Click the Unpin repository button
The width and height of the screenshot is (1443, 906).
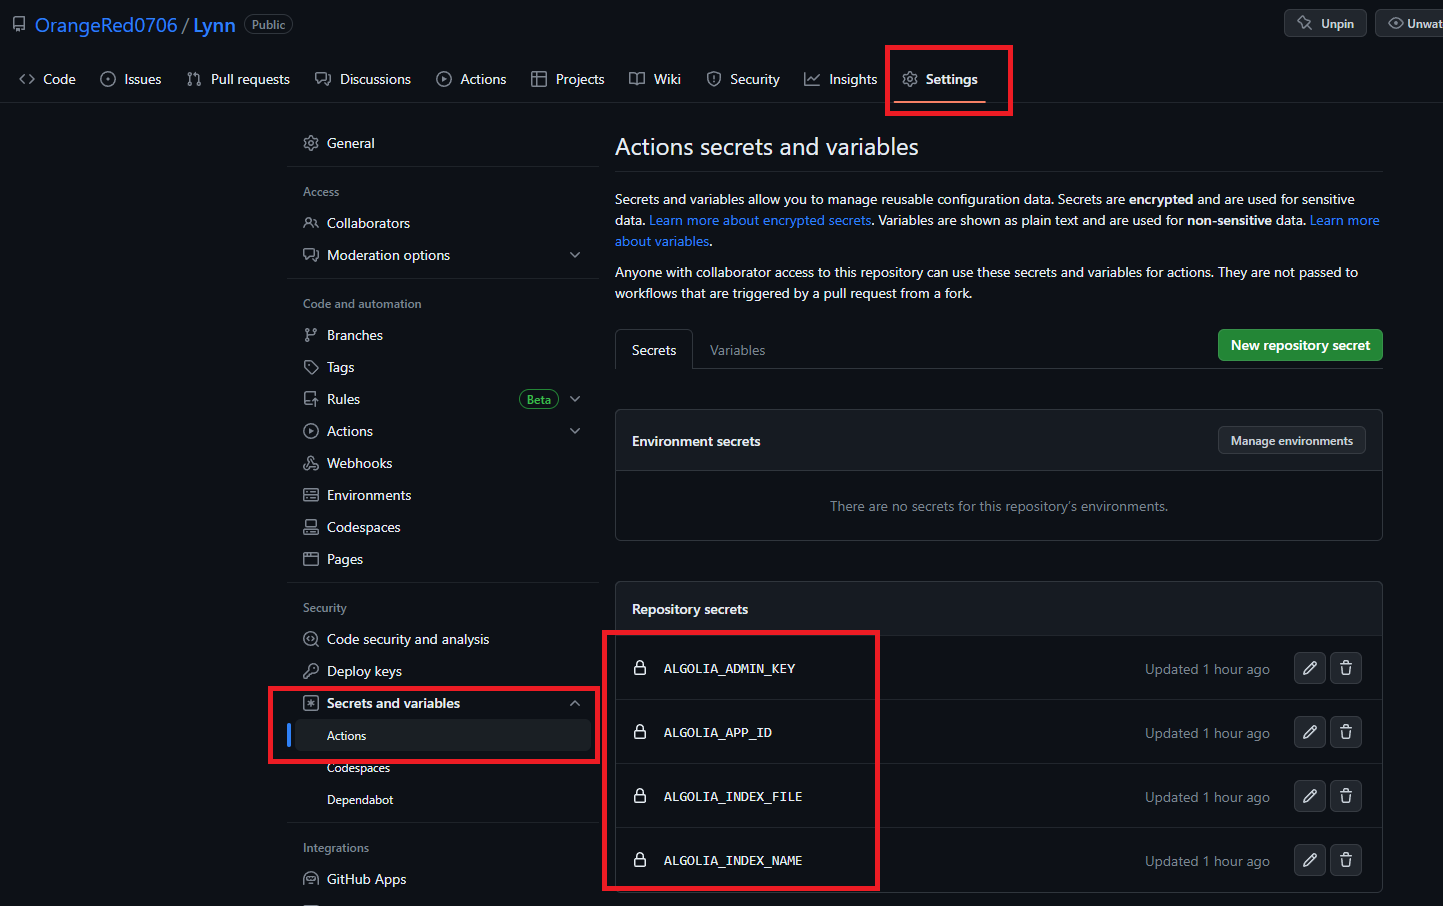1325,23
